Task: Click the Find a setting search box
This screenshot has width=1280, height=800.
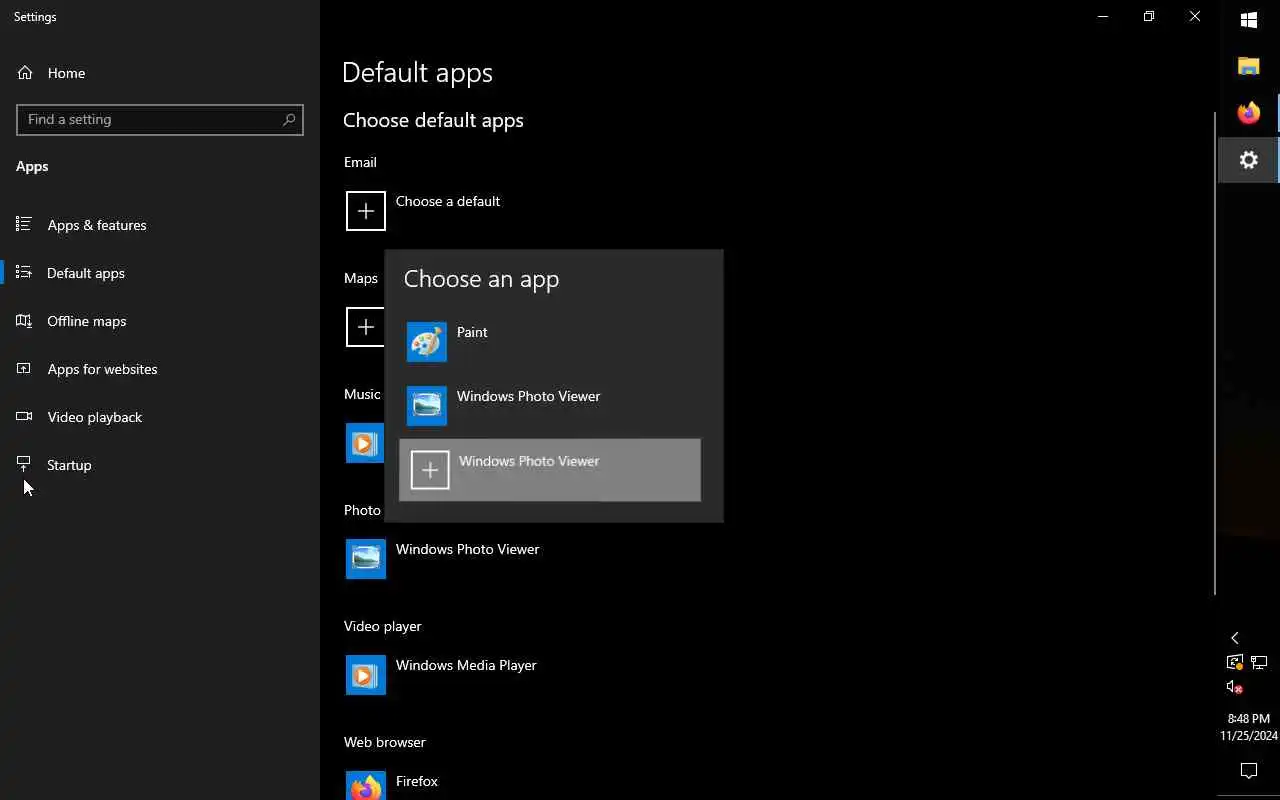Action: click(150, 119)
